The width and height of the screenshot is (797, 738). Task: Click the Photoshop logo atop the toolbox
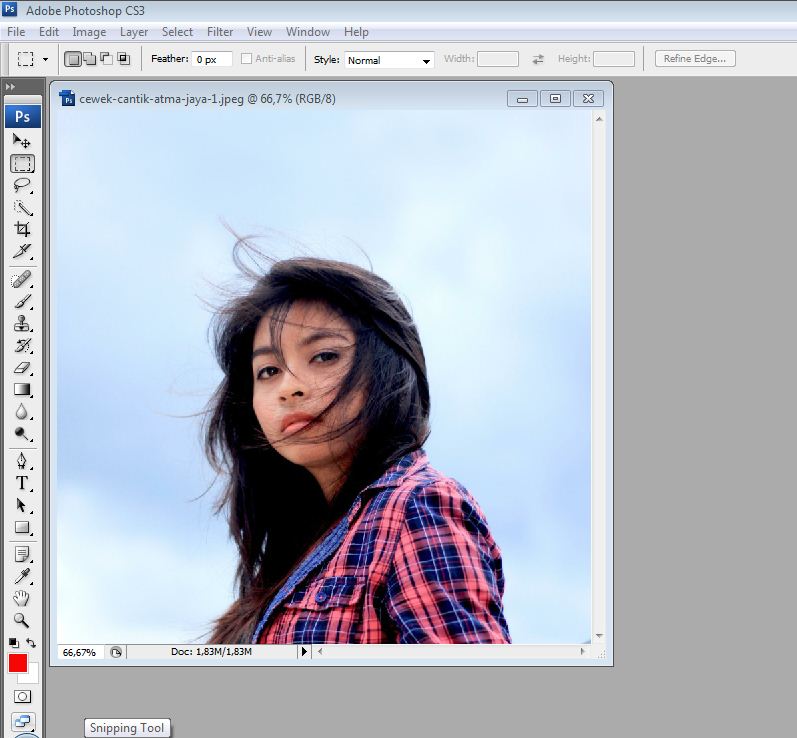tap(22, 116)
